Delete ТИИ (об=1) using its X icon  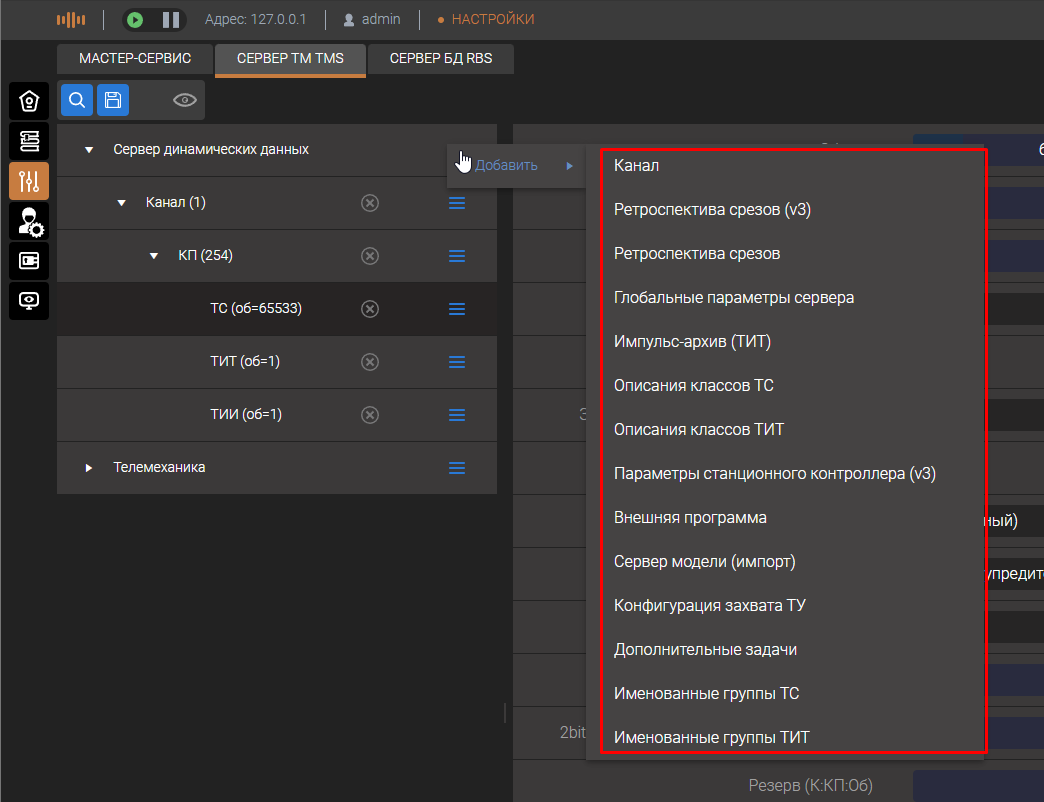click(369, 415)
